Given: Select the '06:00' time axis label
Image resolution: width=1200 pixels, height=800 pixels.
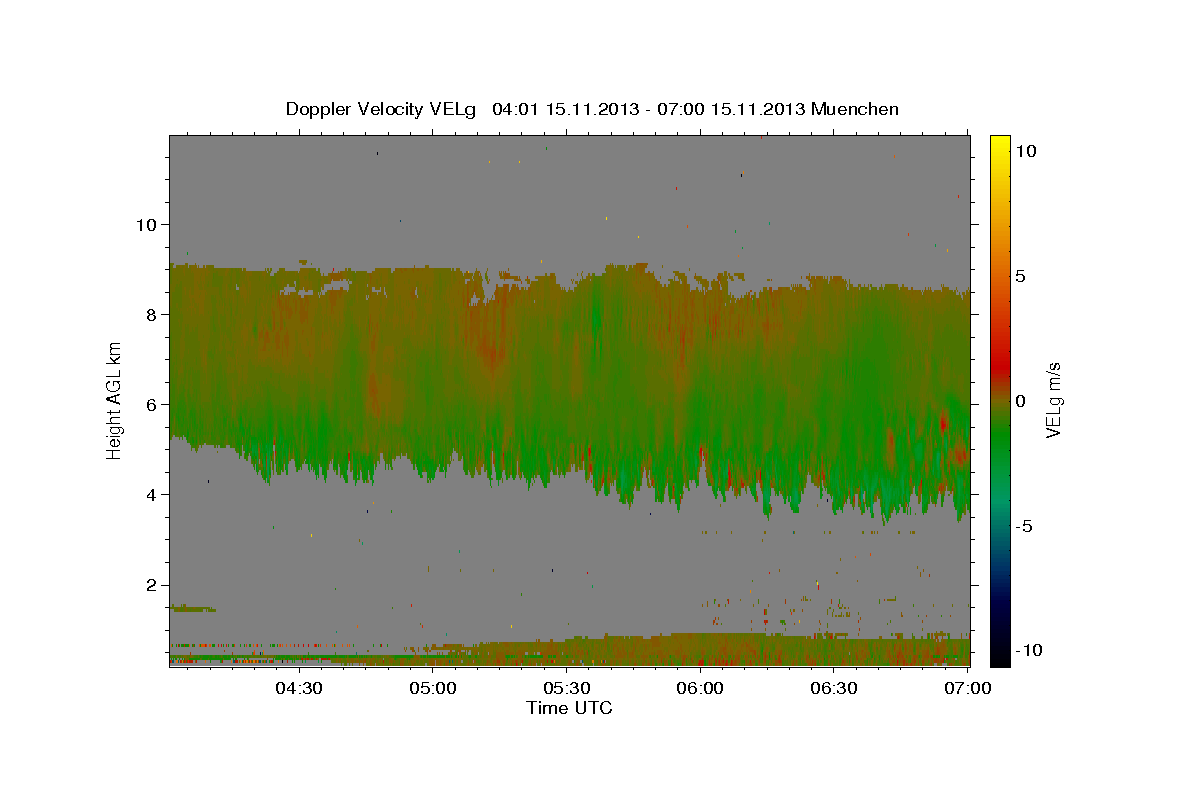Looking at the screenshot, I should coord(700,688).
